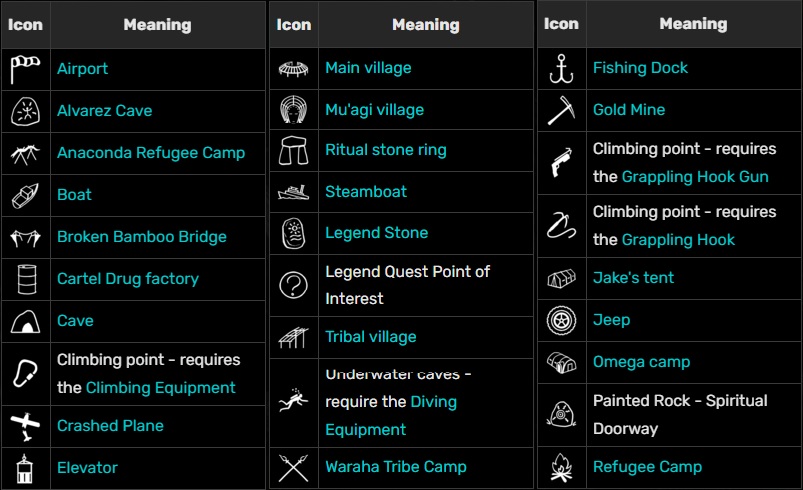Screen dimensions: 803x490
Task: Click the Underwater caves diver icon
Action: click(x=293, y=402)
